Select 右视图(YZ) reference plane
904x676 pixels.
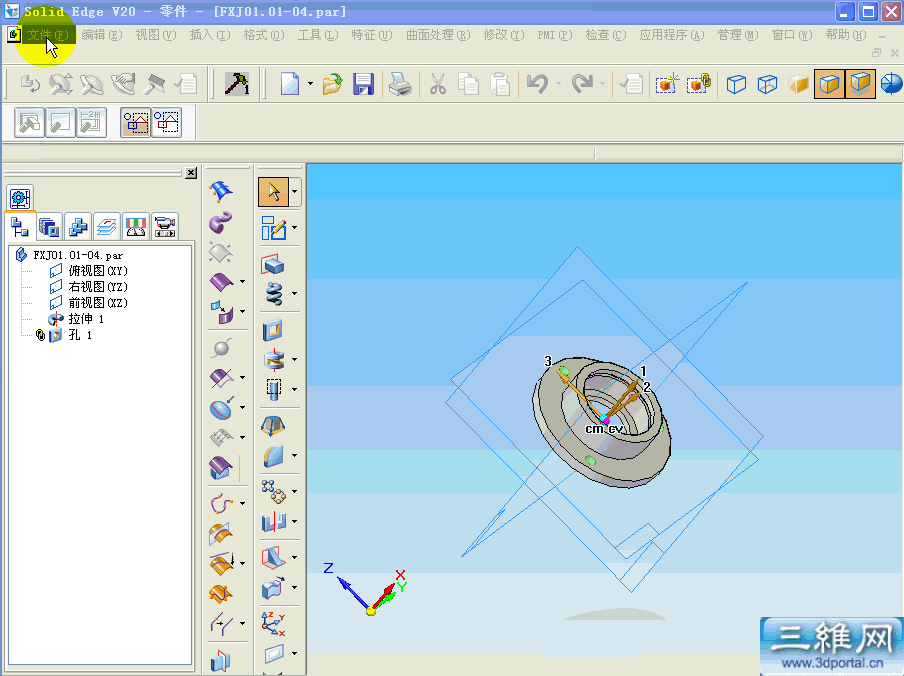point(98,287)
